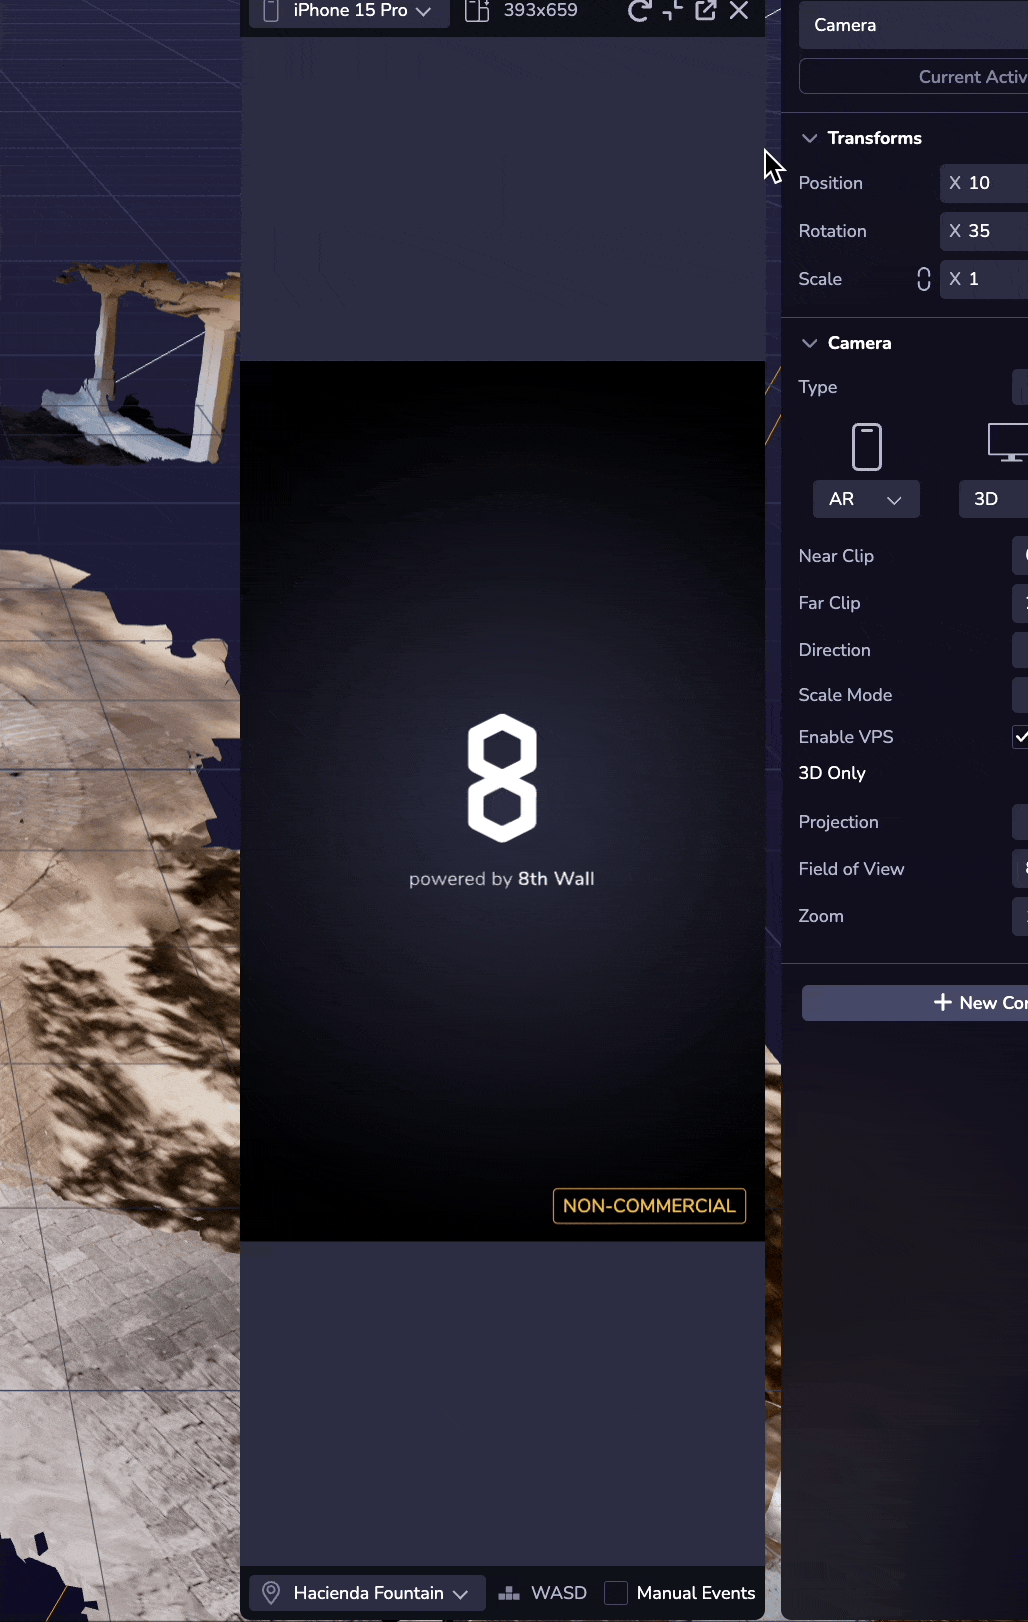Click the Scale label

[820, 279]
